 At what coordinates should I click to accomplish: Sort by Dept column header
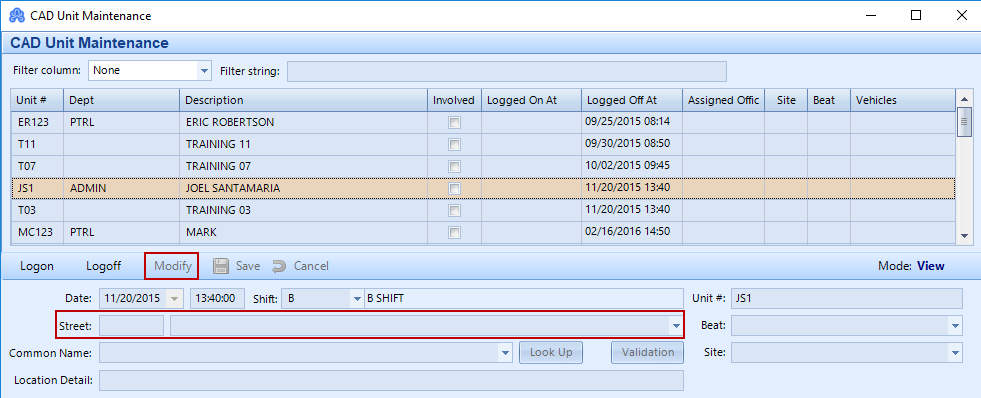[121, 100]
